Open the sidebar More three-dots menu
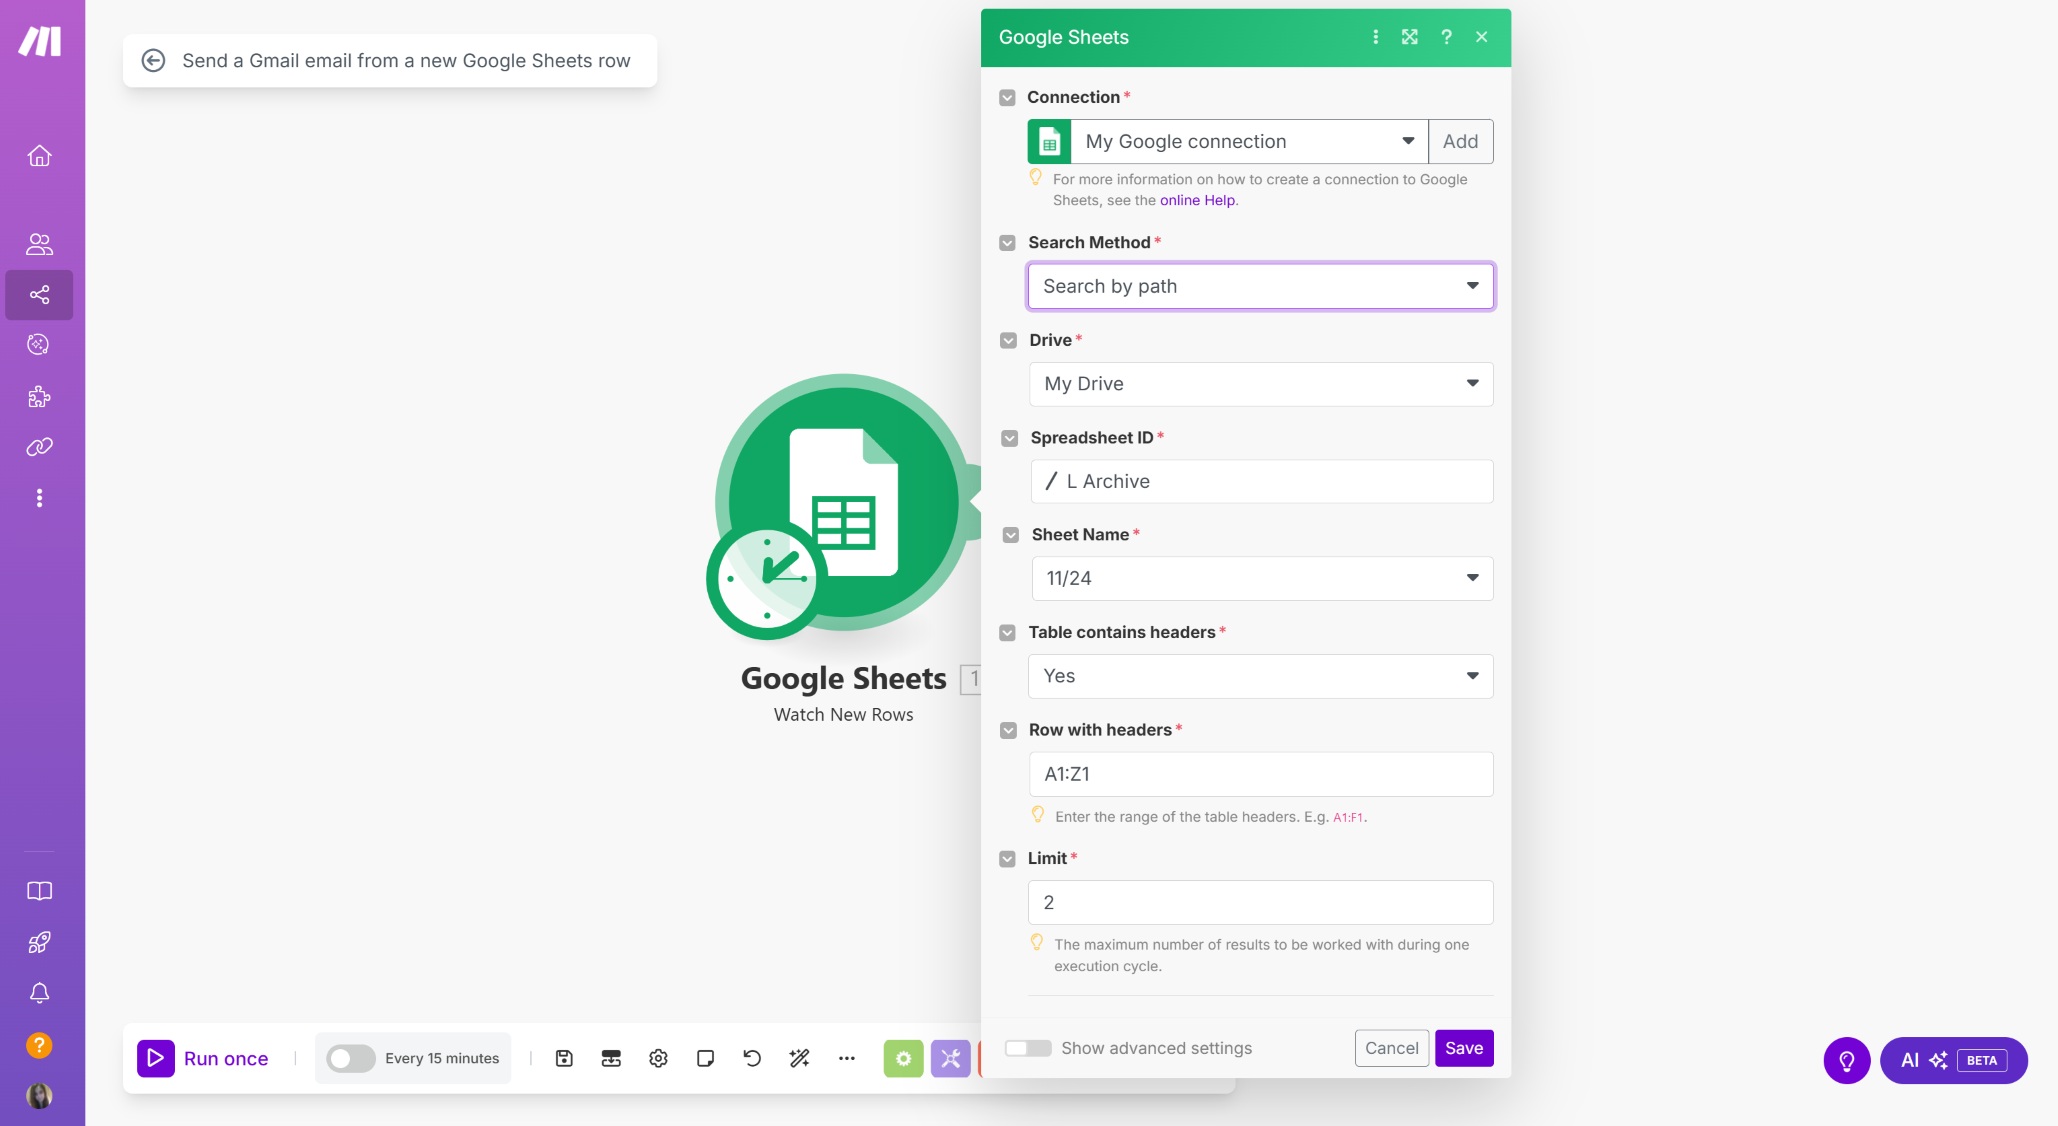This screenshot has width=2058, height=1126. [x=39, y=498]
